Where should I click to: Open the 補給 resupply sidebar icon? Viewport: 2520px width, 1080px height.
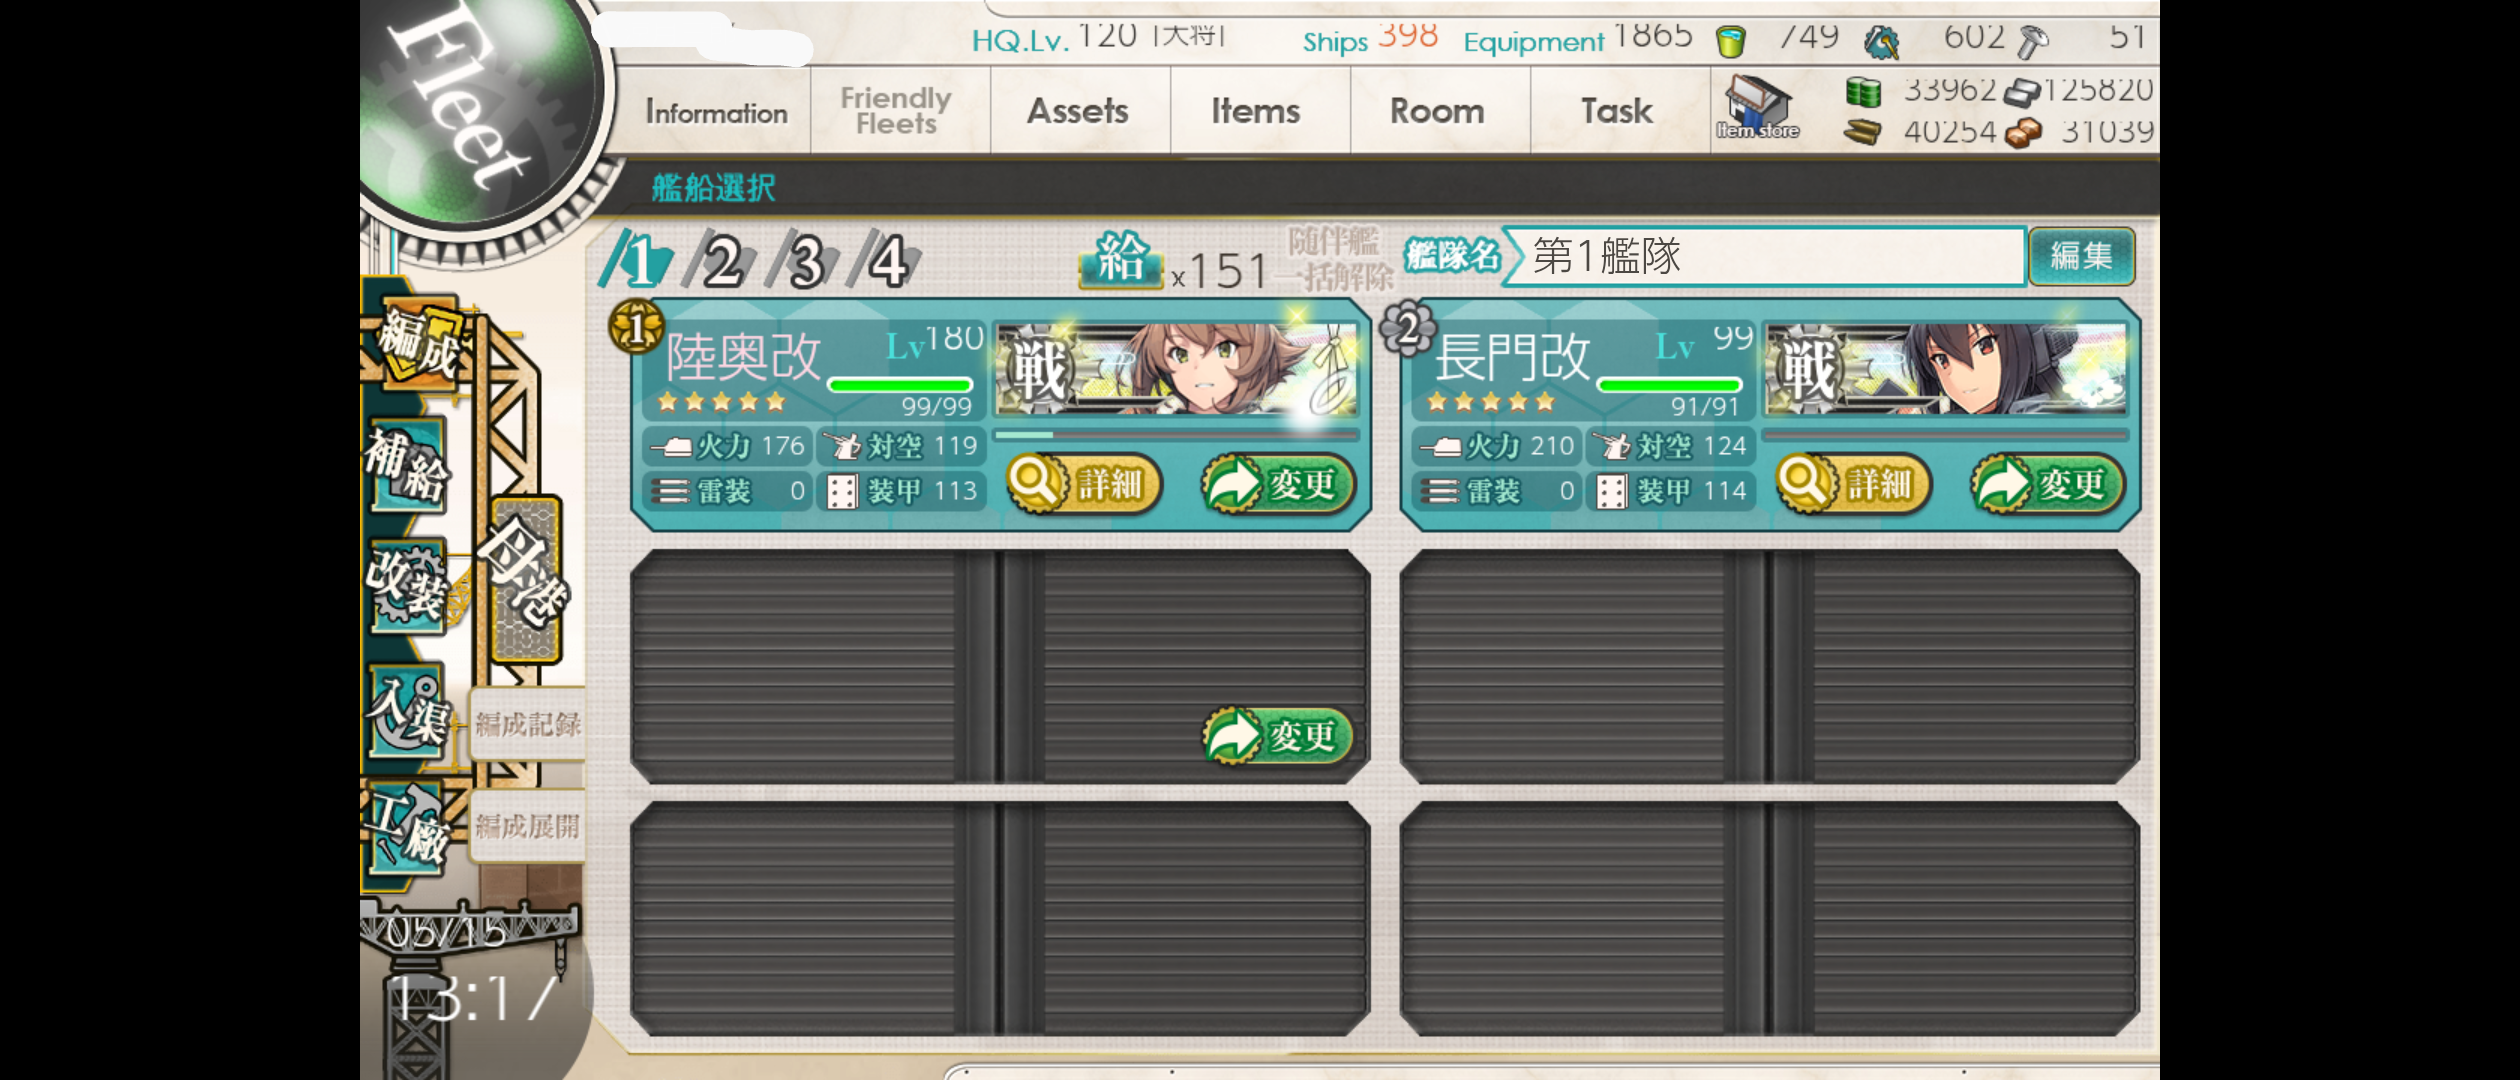click(406, 465)
